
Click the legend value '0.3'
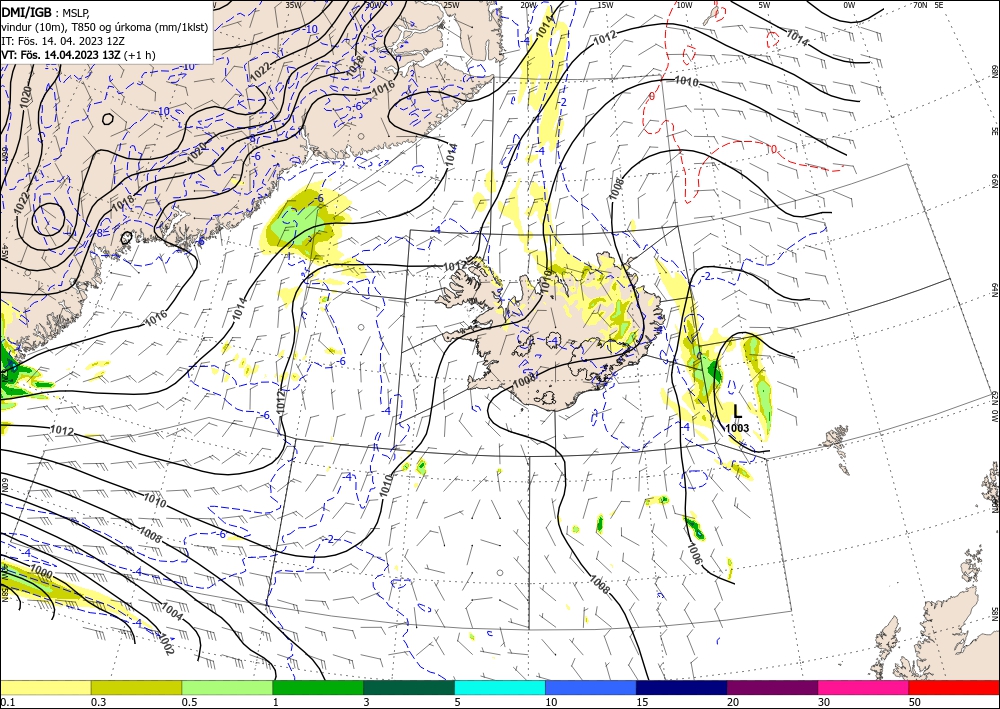(x=98, y=702)
